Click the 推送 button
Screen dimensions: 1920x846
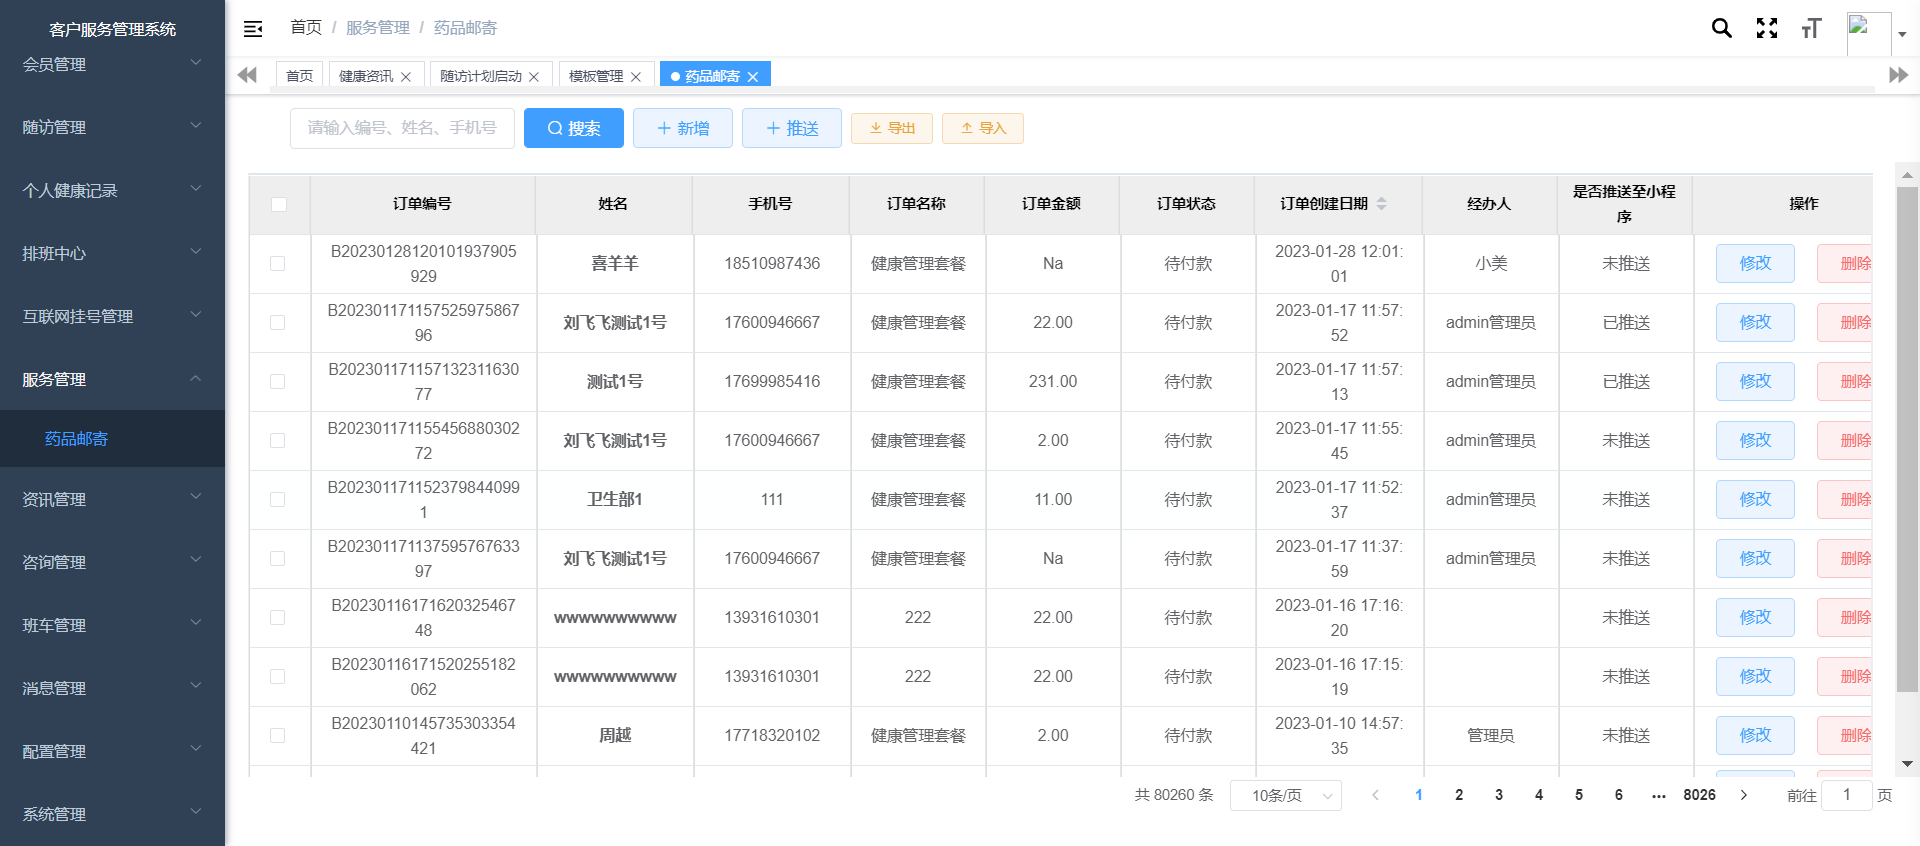[x=792, y=128]
